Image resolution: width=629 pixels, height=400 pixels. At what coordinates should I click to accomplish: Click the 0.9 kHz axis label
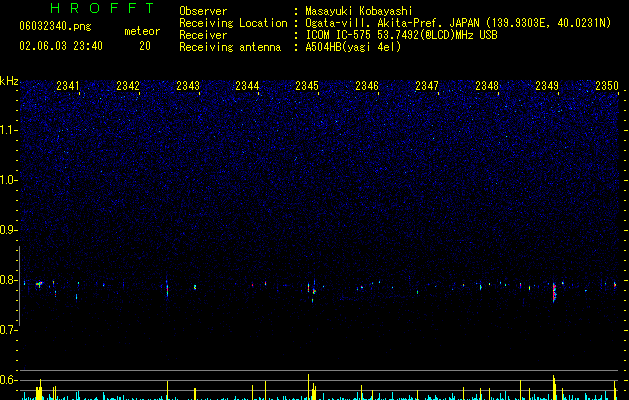coord(8,230)
